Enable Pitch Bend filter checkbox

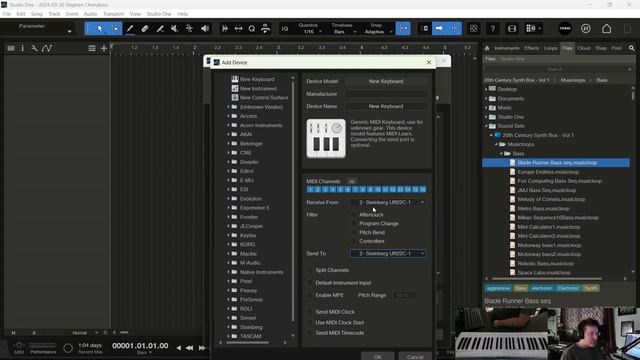[354, 232]
